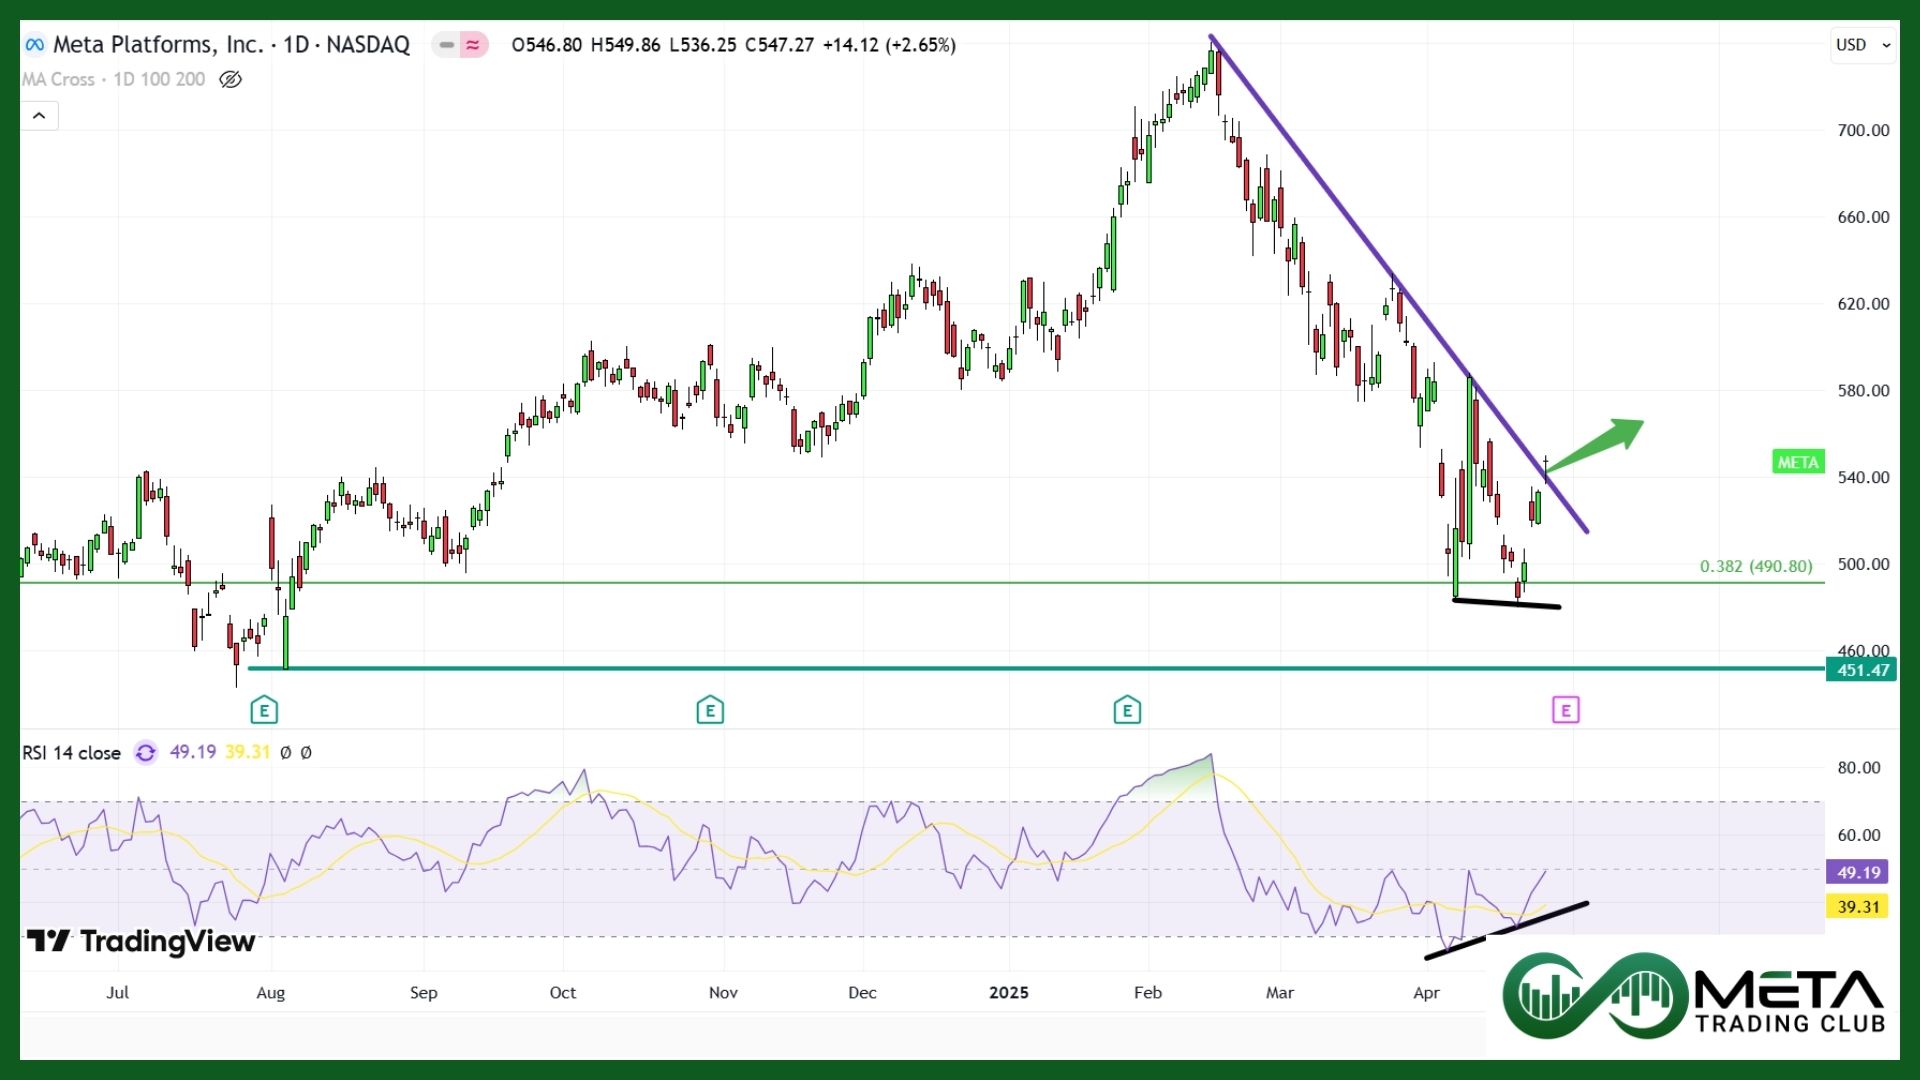Select the MA Cross 1D 100 200 legend
1920x1080 pixels.
pos(114,79)
